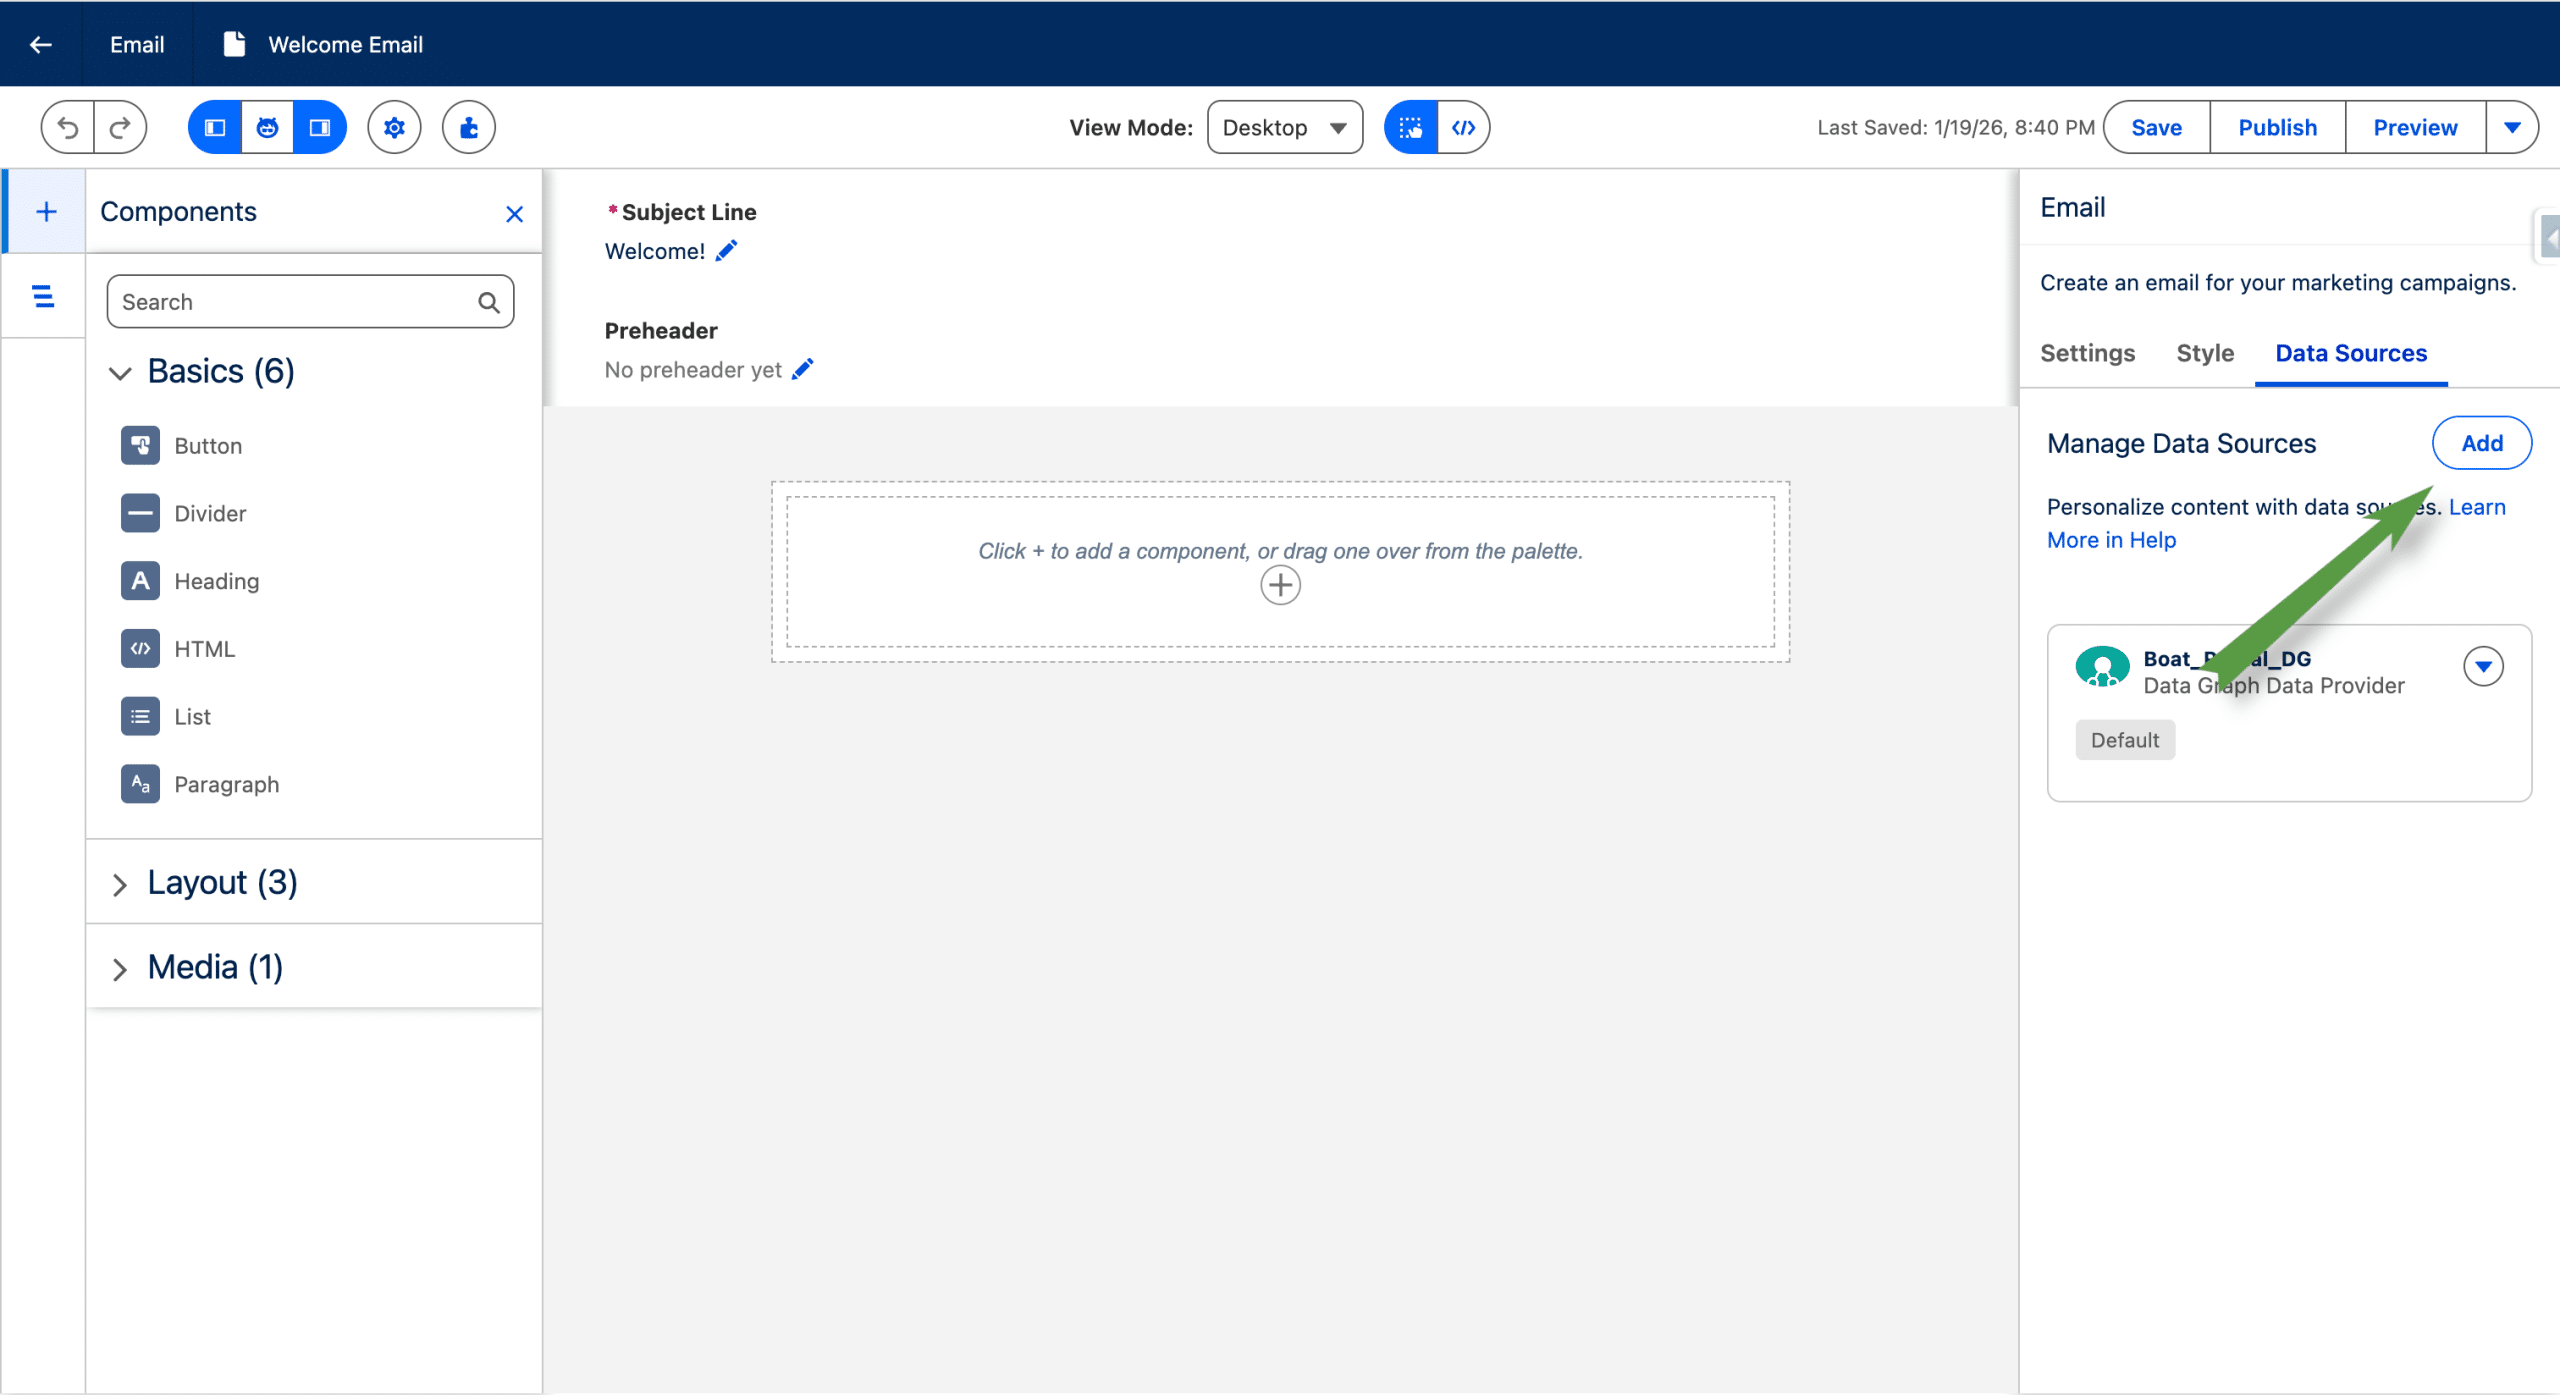The width and height of the screenshot is (2560, 1395).
Task: Toggle the middle Einstein panel button
Action: (267, 127)
